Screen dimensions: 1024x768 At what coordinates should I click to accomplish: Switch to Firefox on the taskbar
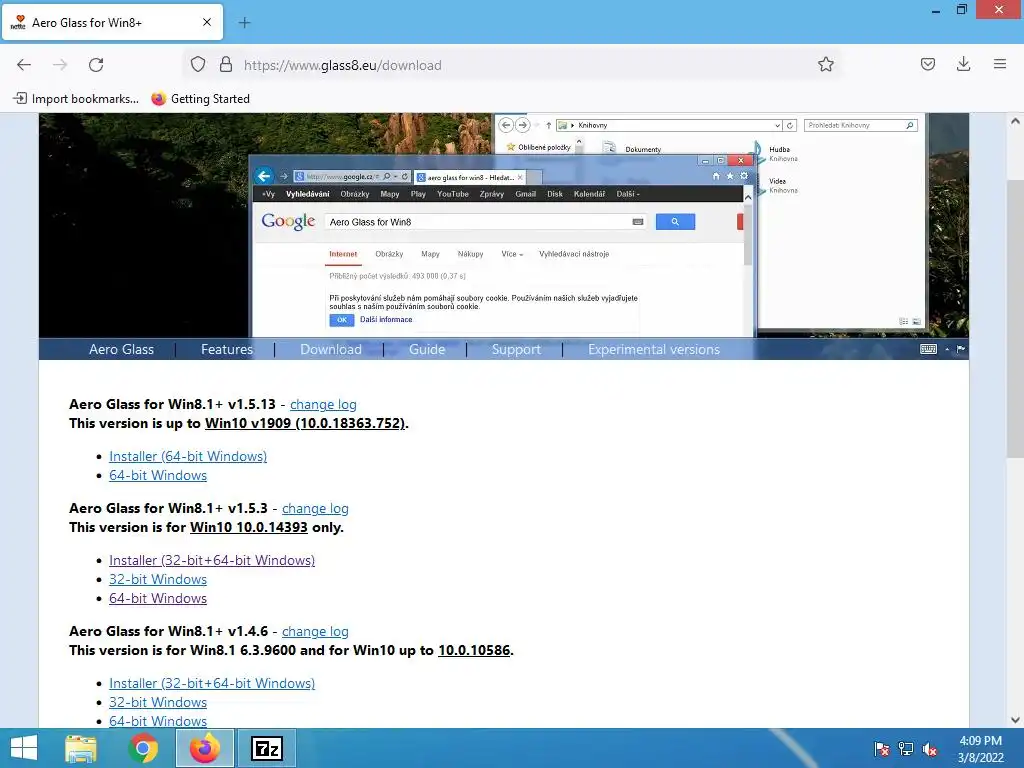205,748
